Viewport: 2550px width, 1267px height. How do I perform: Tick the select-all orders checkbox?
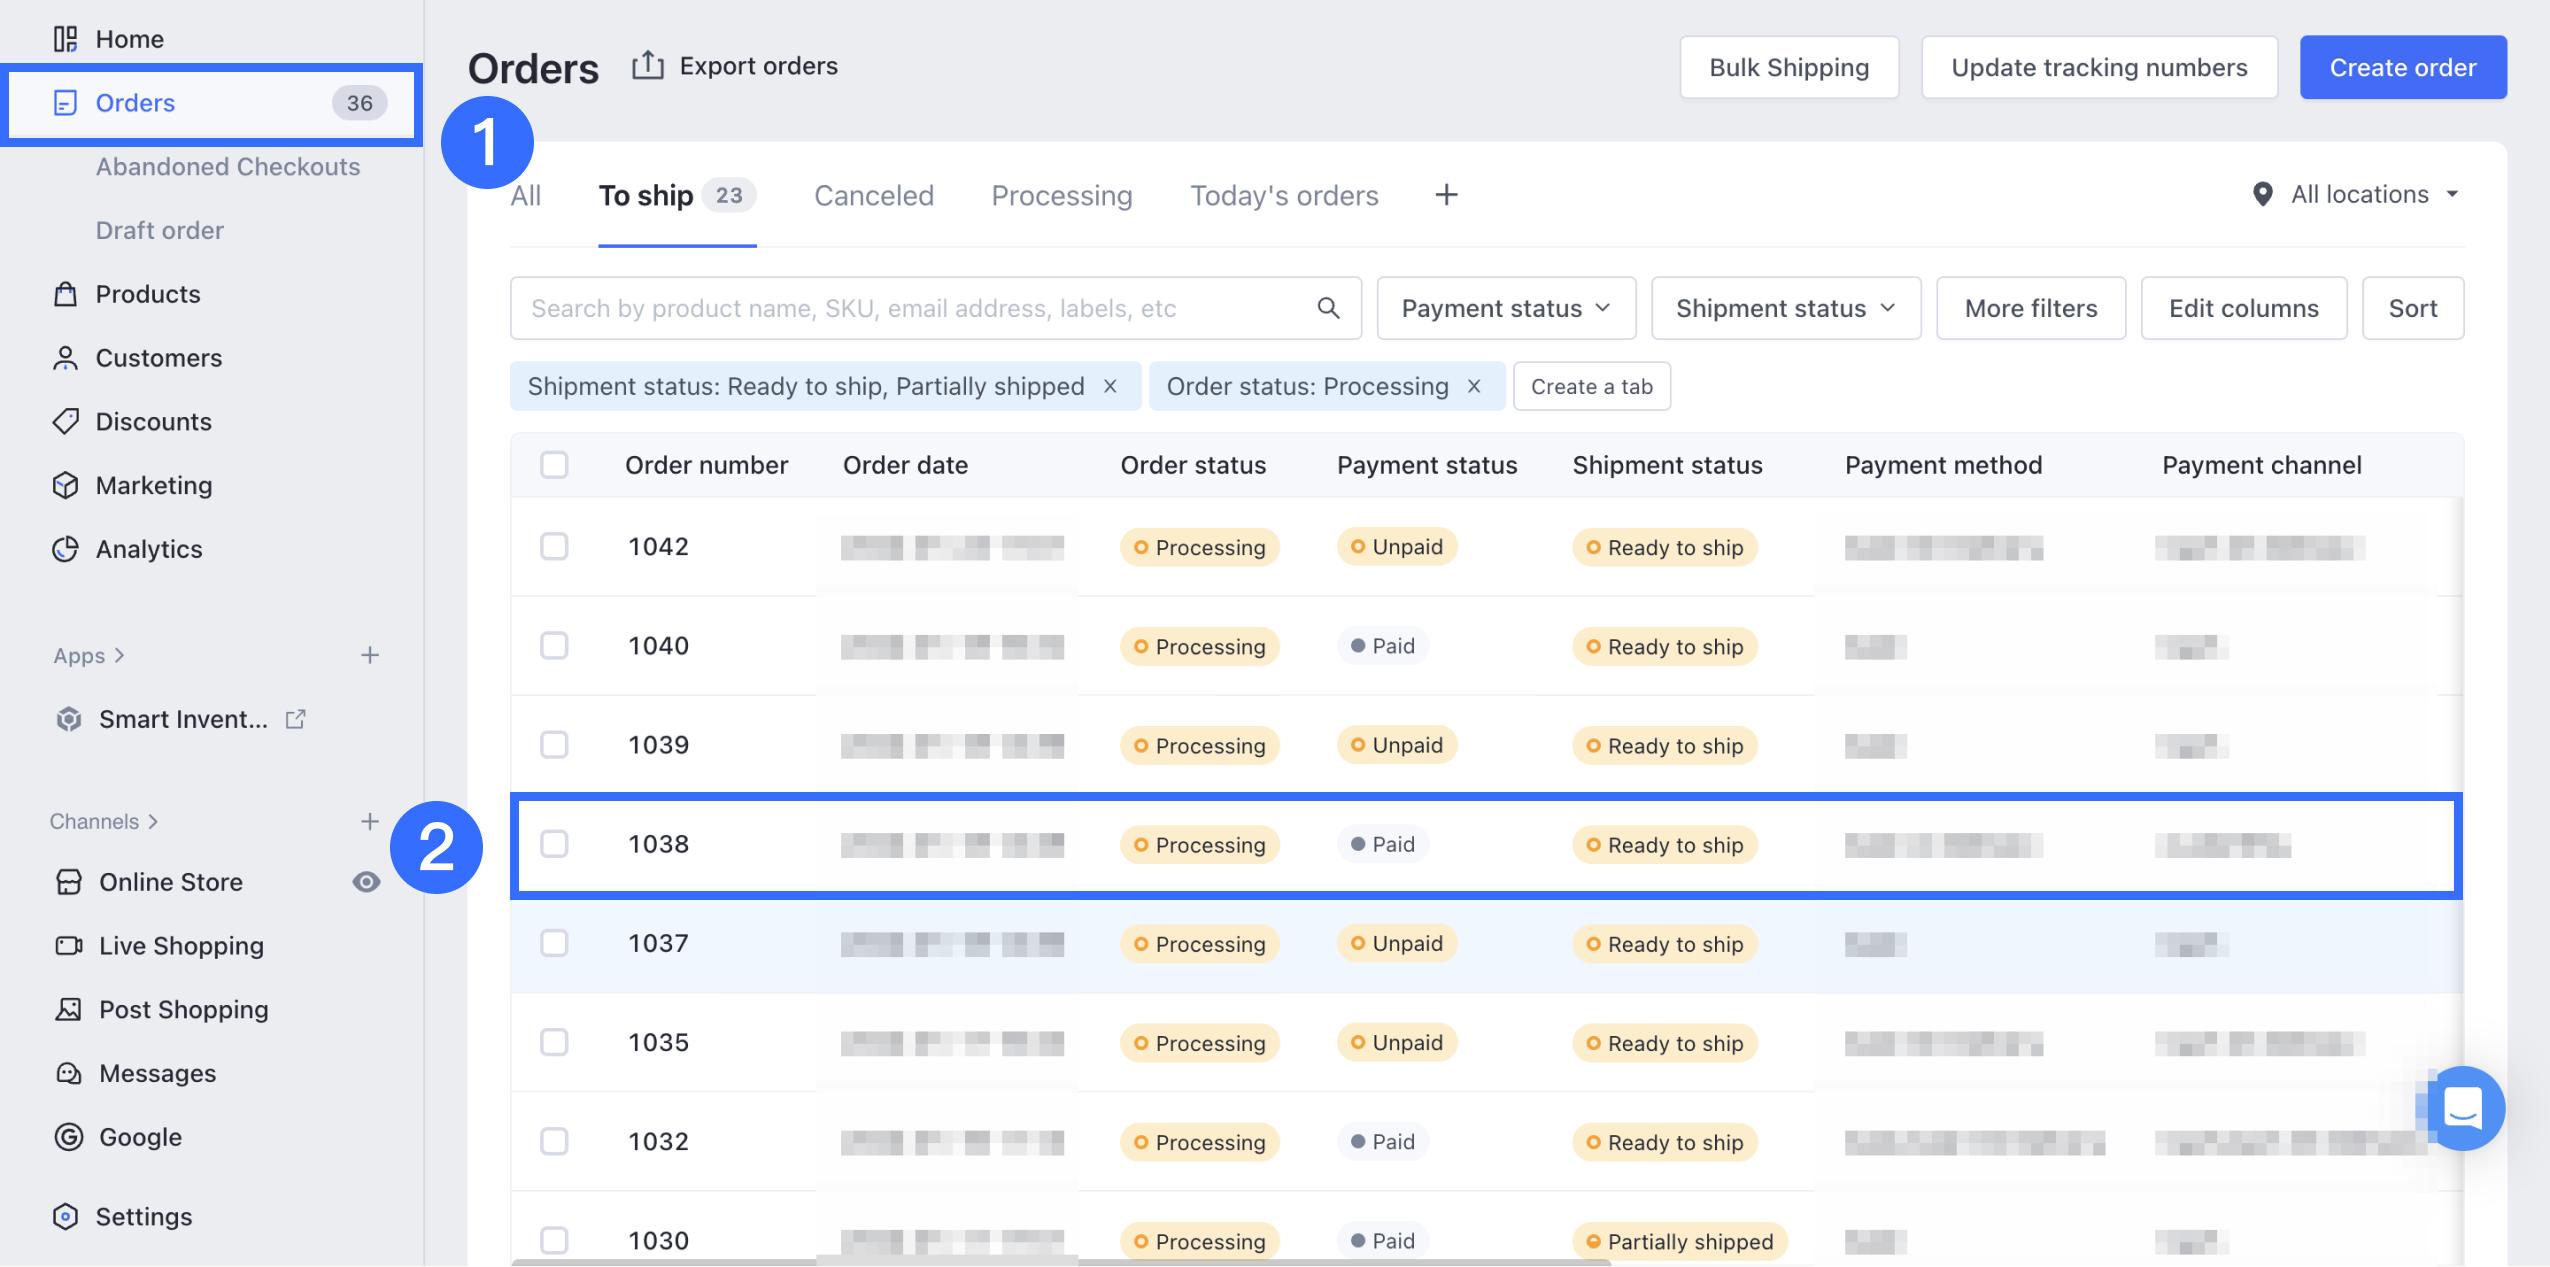coord(554,465)
